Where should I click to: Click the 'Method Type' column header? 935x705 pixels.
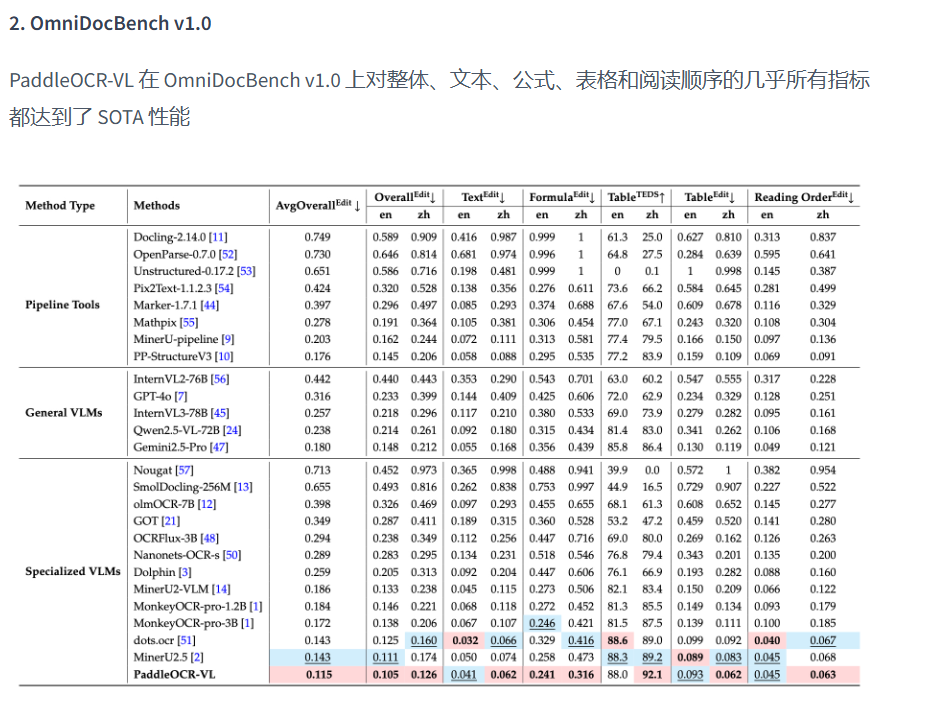(60, 205)
